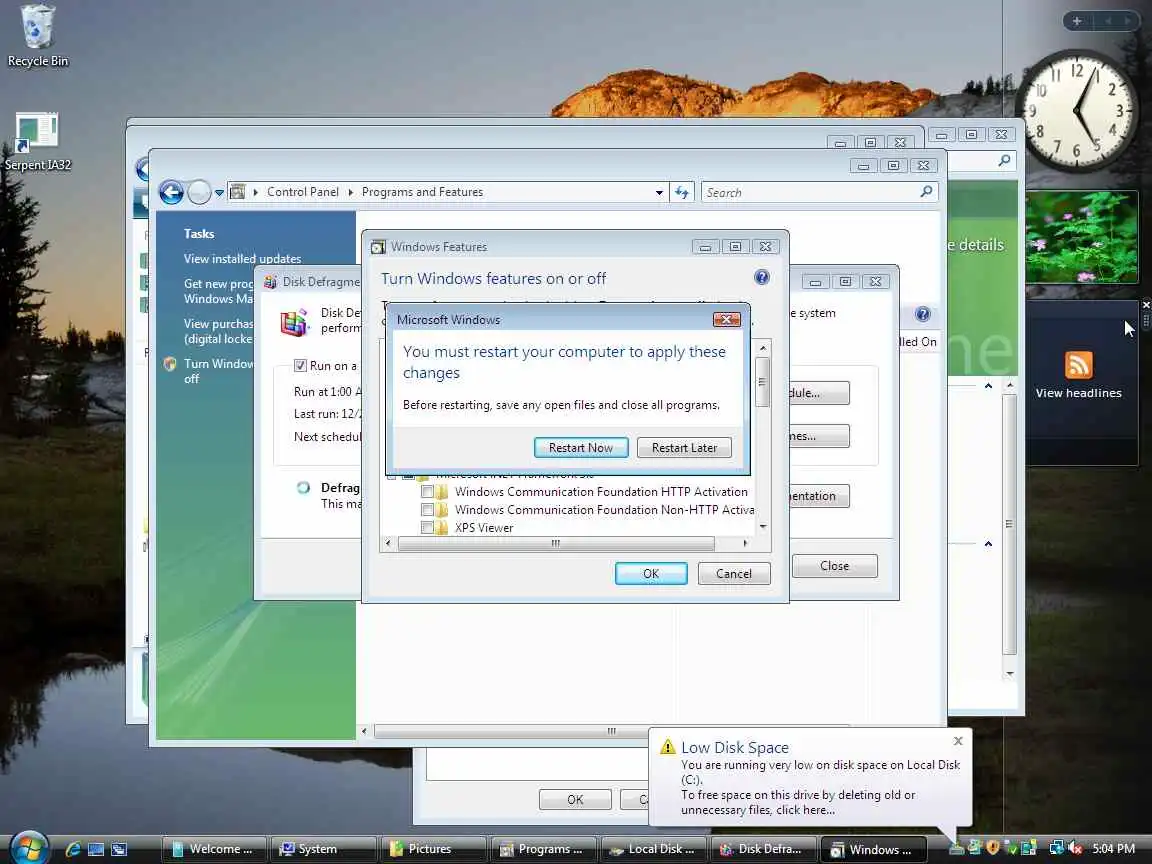Open Turn Windows features on or off link

click(218, 371)
